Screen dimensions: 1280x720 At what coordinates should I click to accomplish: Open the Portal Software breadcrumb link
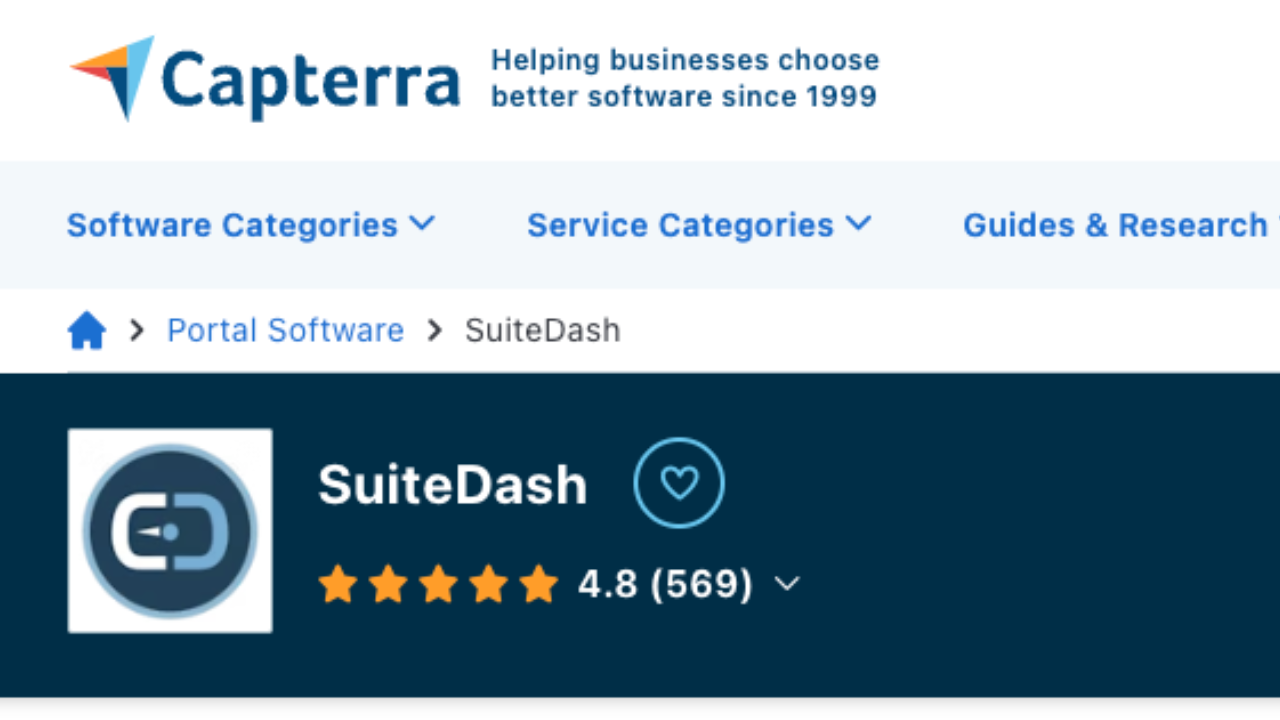(x=285, y=330)
